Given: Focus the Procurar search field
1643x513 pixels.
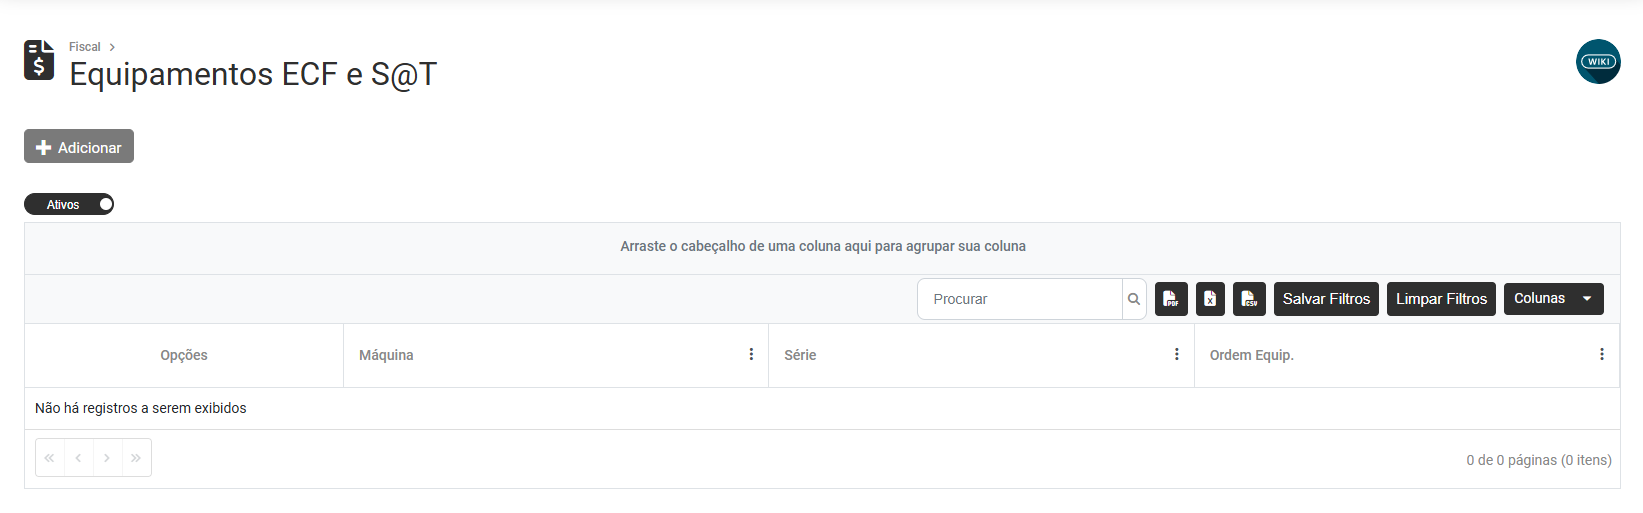Looking at the screenshot, I should tap(1020, 299).
